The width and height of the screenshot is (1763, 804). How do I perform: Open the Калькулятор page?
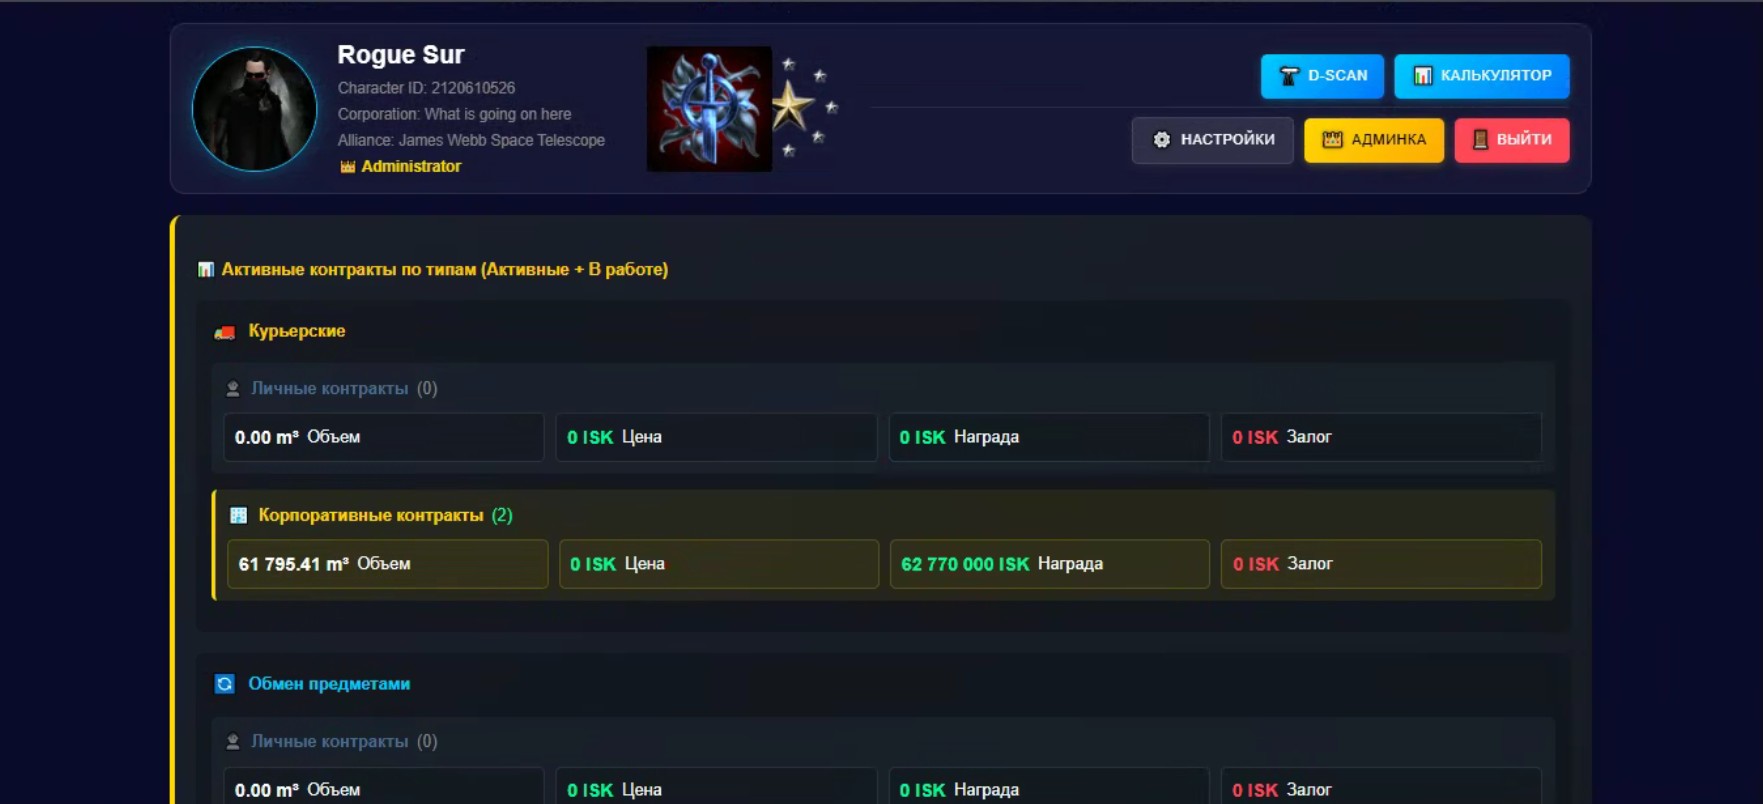click(x=1481, y=76)
